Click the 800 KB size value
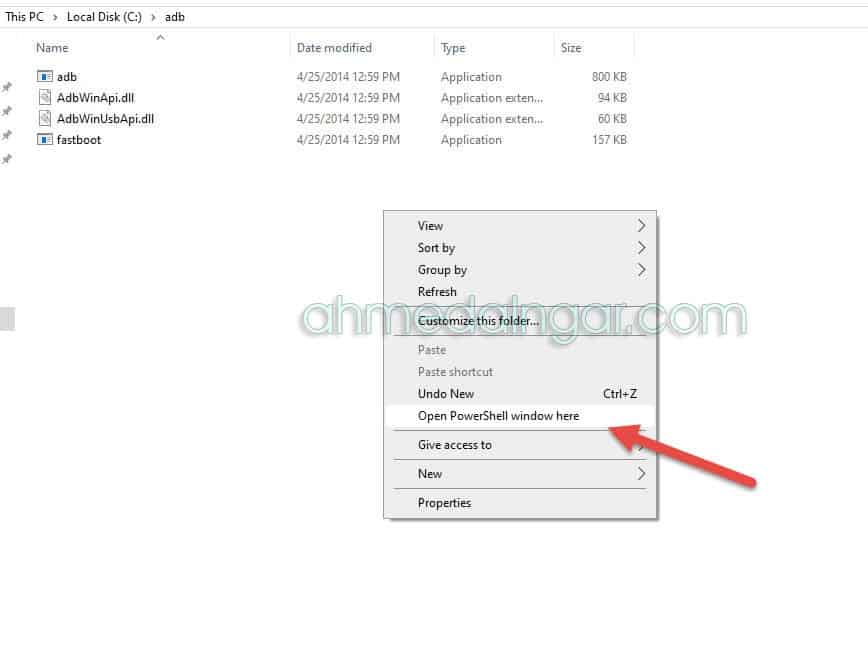 pyautogui.click(x=609, y=76)
